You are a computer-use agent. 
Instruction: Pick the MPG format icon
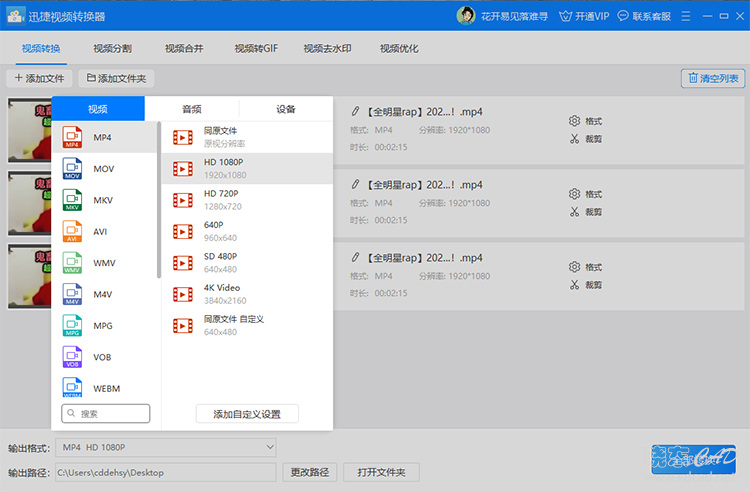tap(72, 326)
